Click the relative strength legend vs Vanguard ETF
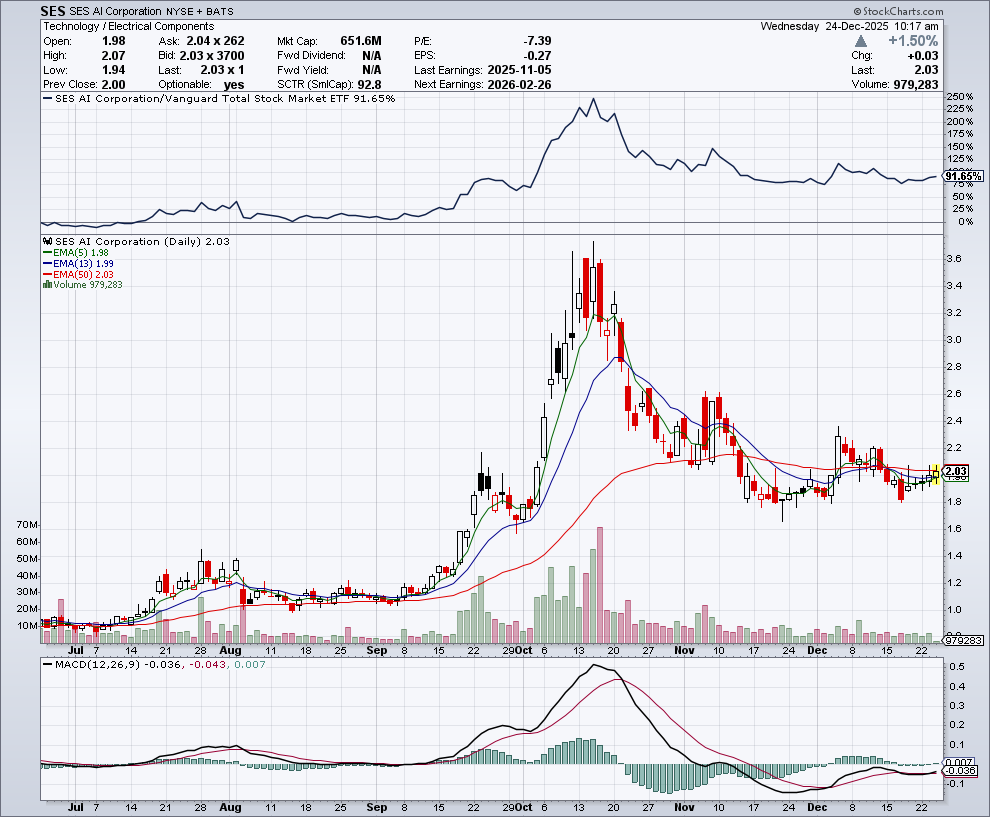Image resolution: width=990 pixels, height=817 pixels. click(x=218, y=98)
